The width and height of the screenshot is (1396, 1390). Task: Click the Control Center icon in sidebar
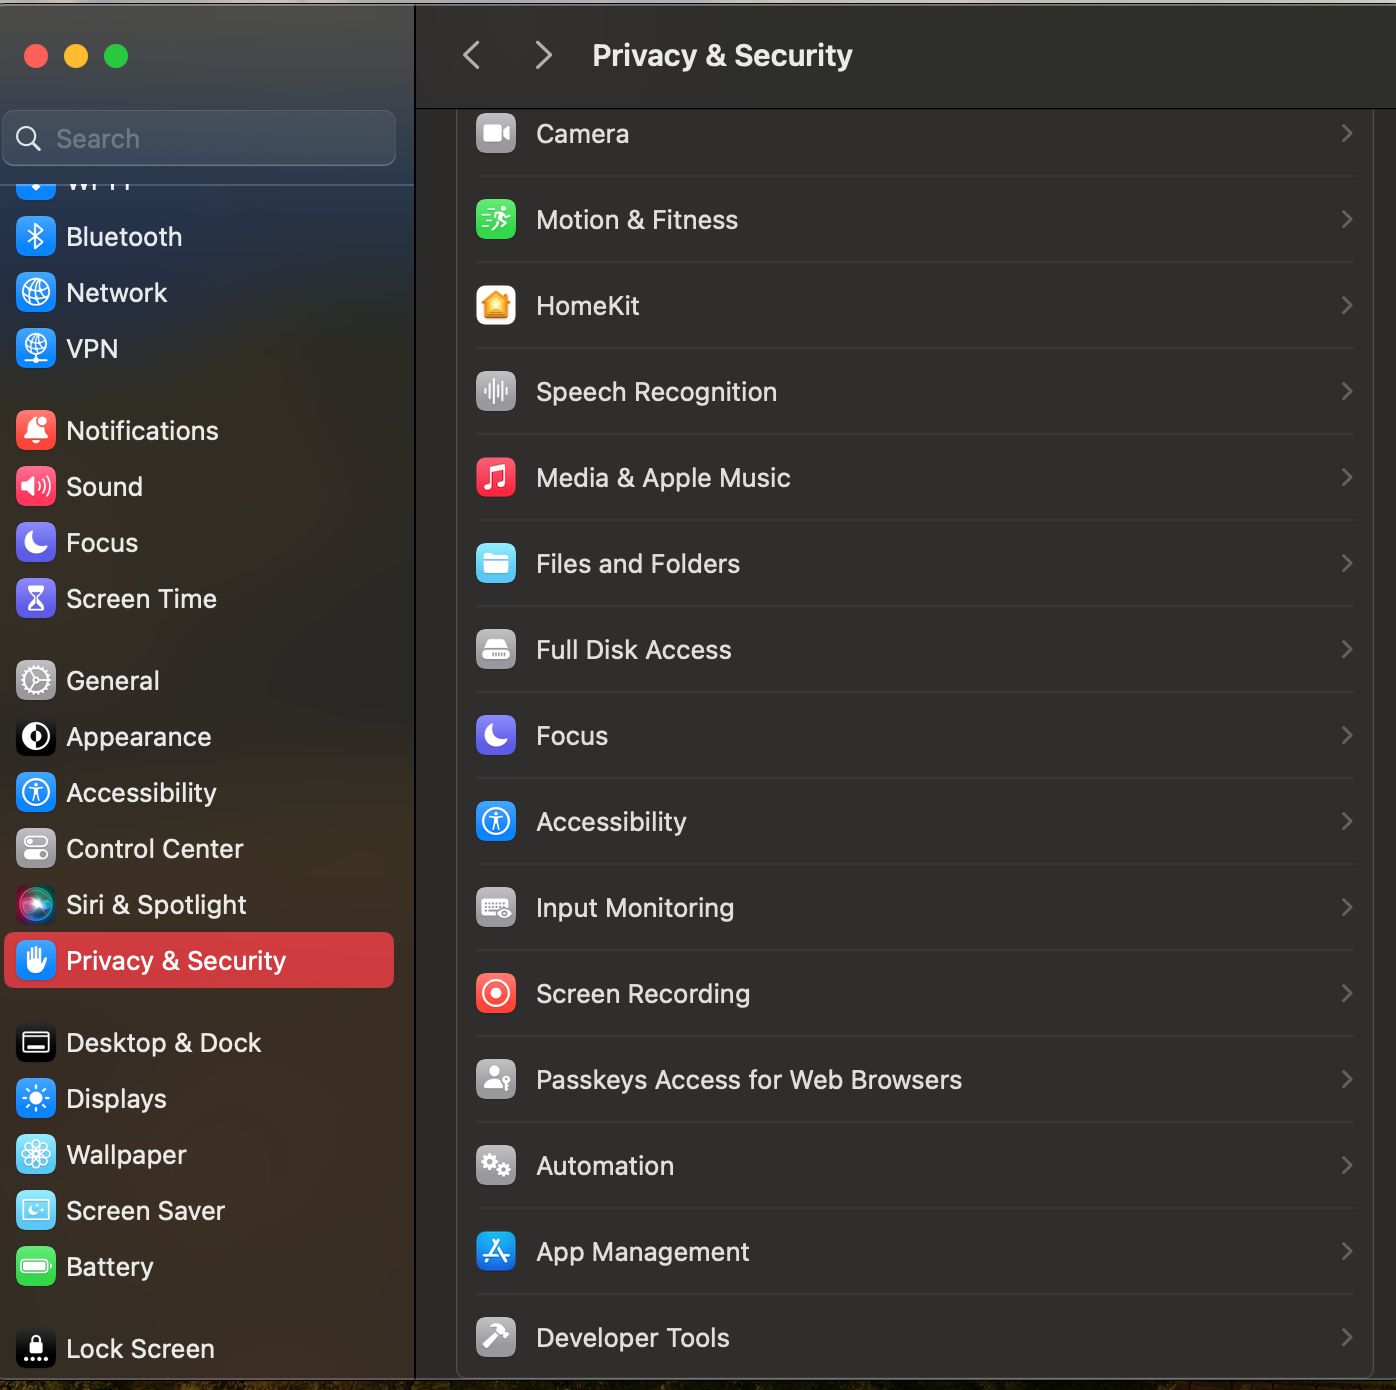[36, 849]
